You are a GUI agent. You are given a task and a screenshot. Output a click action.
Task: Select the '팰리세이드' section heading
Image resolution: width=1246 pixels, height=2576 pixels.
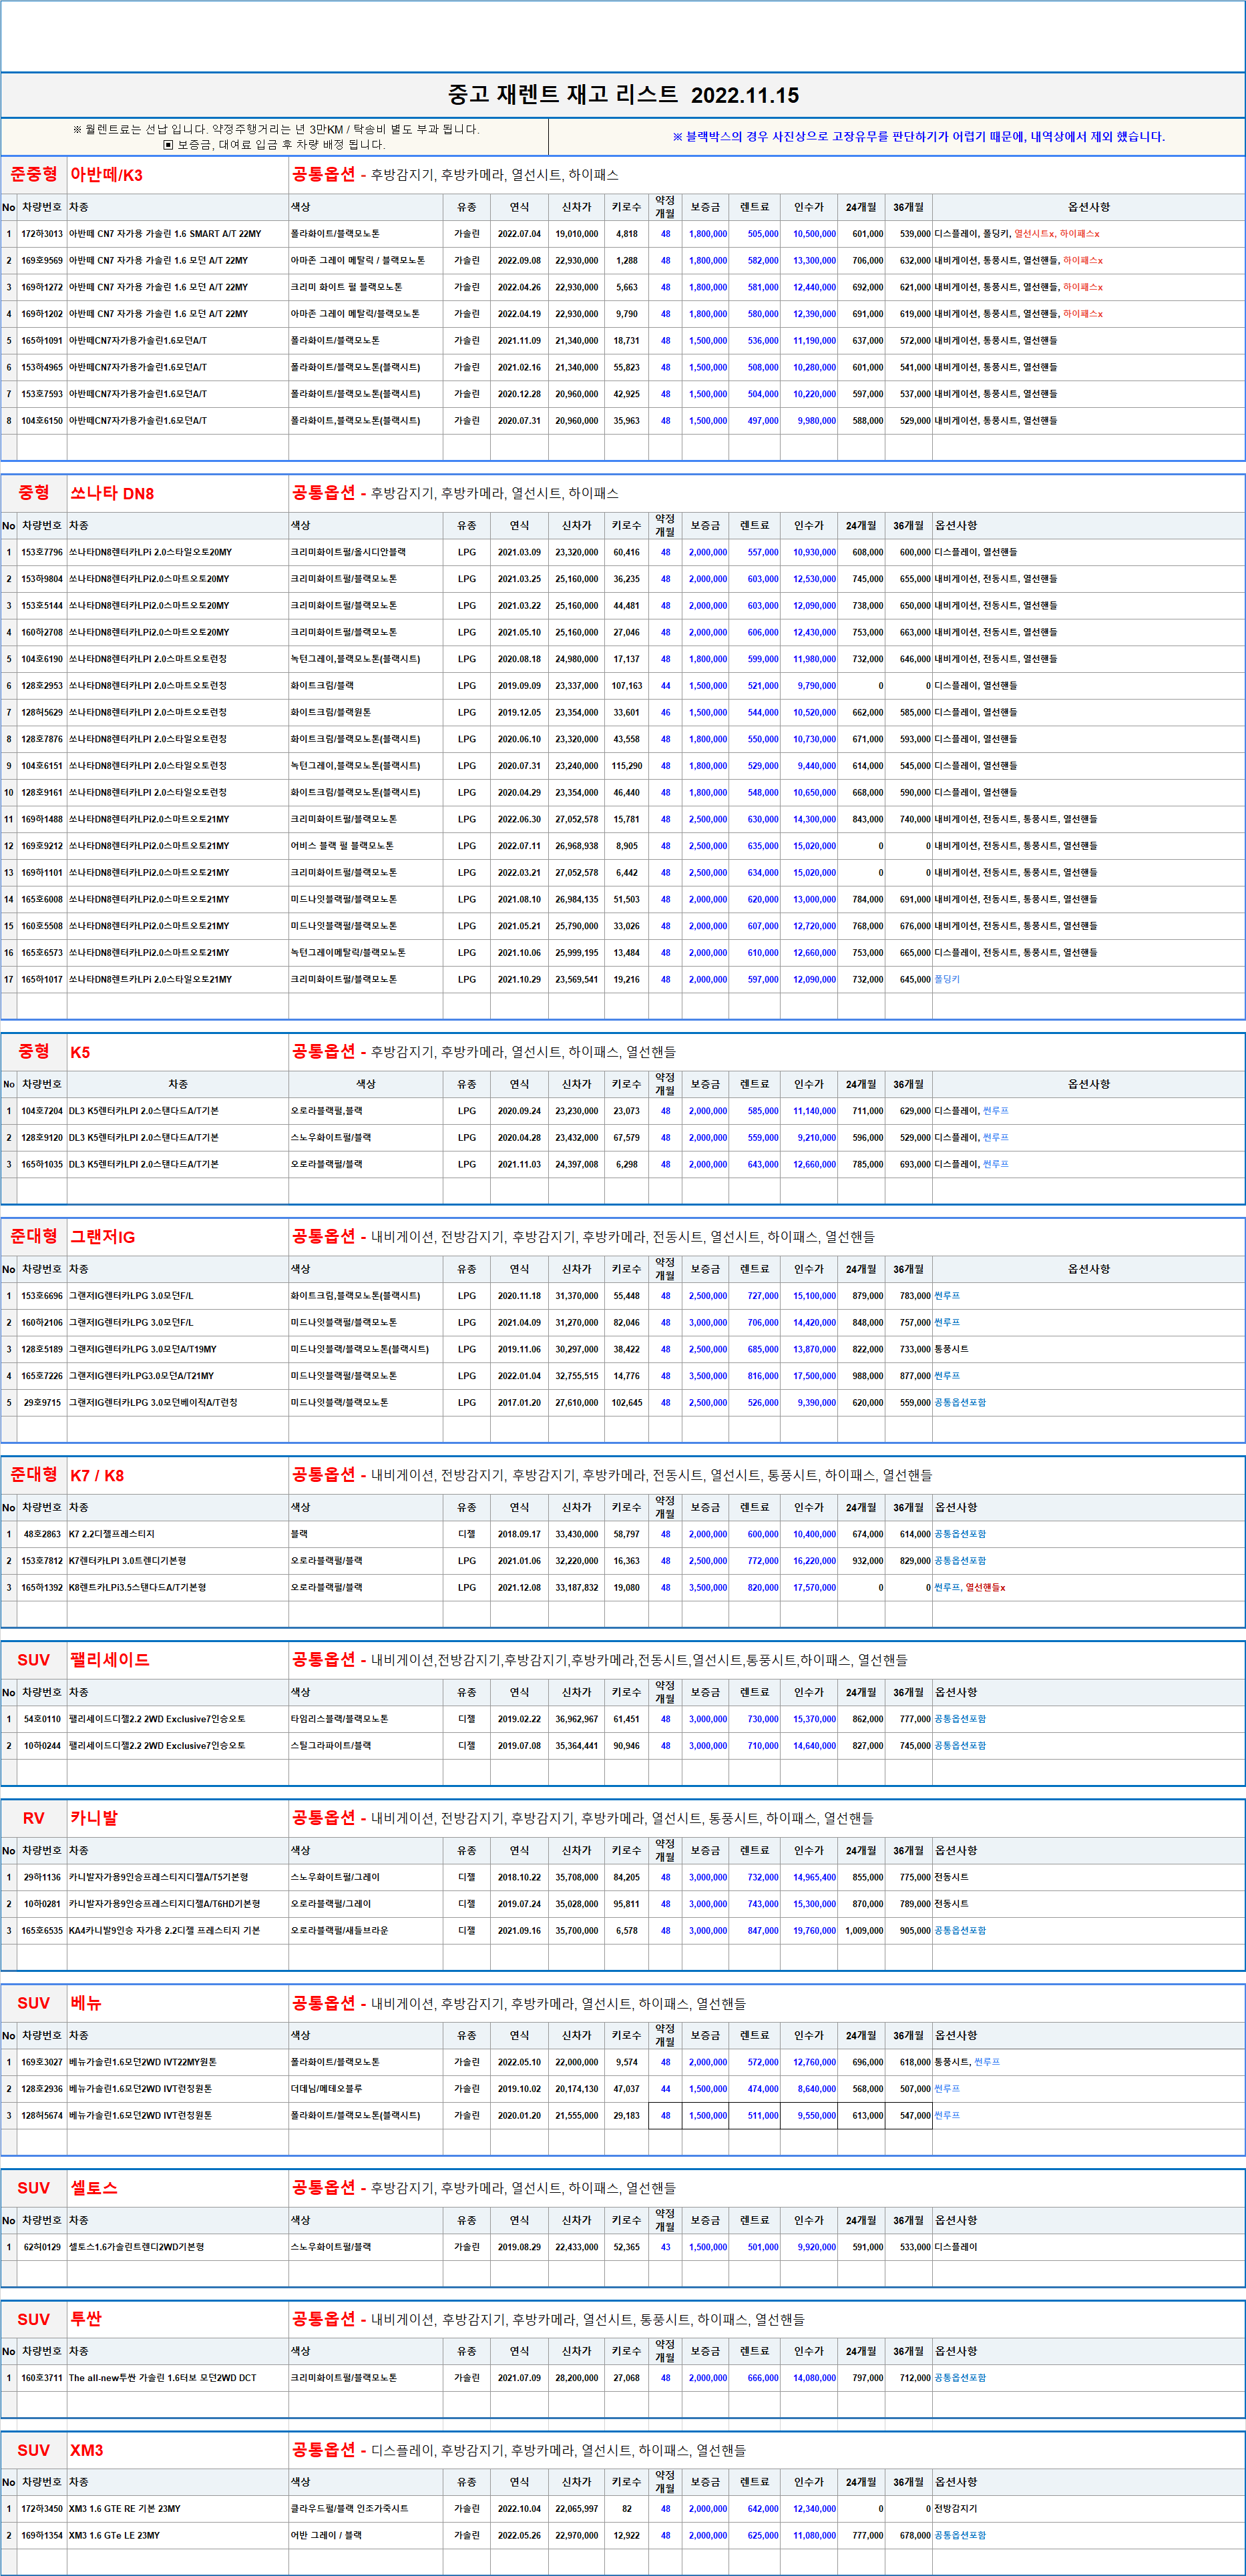(110, 1660)
